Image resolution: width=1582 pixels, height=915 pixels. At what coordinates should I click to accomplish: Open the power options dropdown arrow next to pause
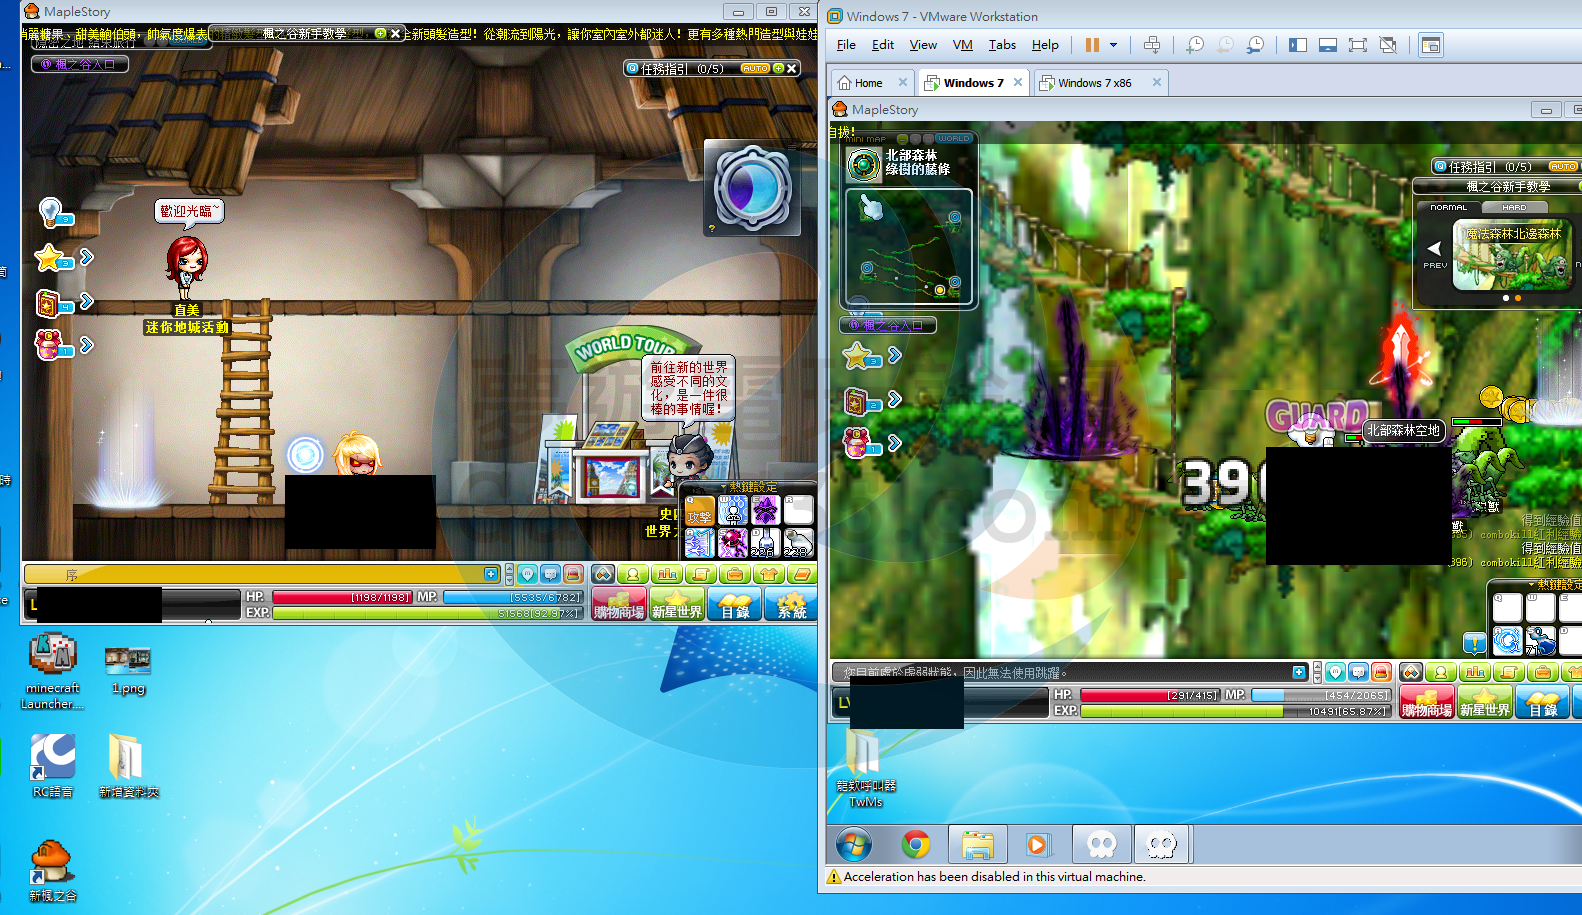point(1113,45)
